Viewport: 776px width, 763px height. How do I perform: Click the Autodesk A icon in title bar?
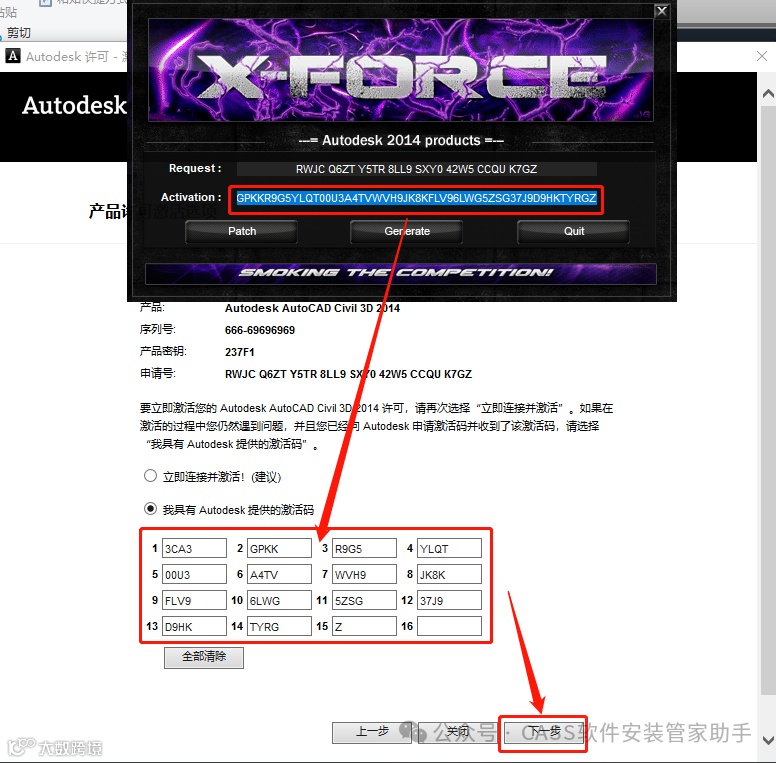pyautogui.click(x=13, y=56)
